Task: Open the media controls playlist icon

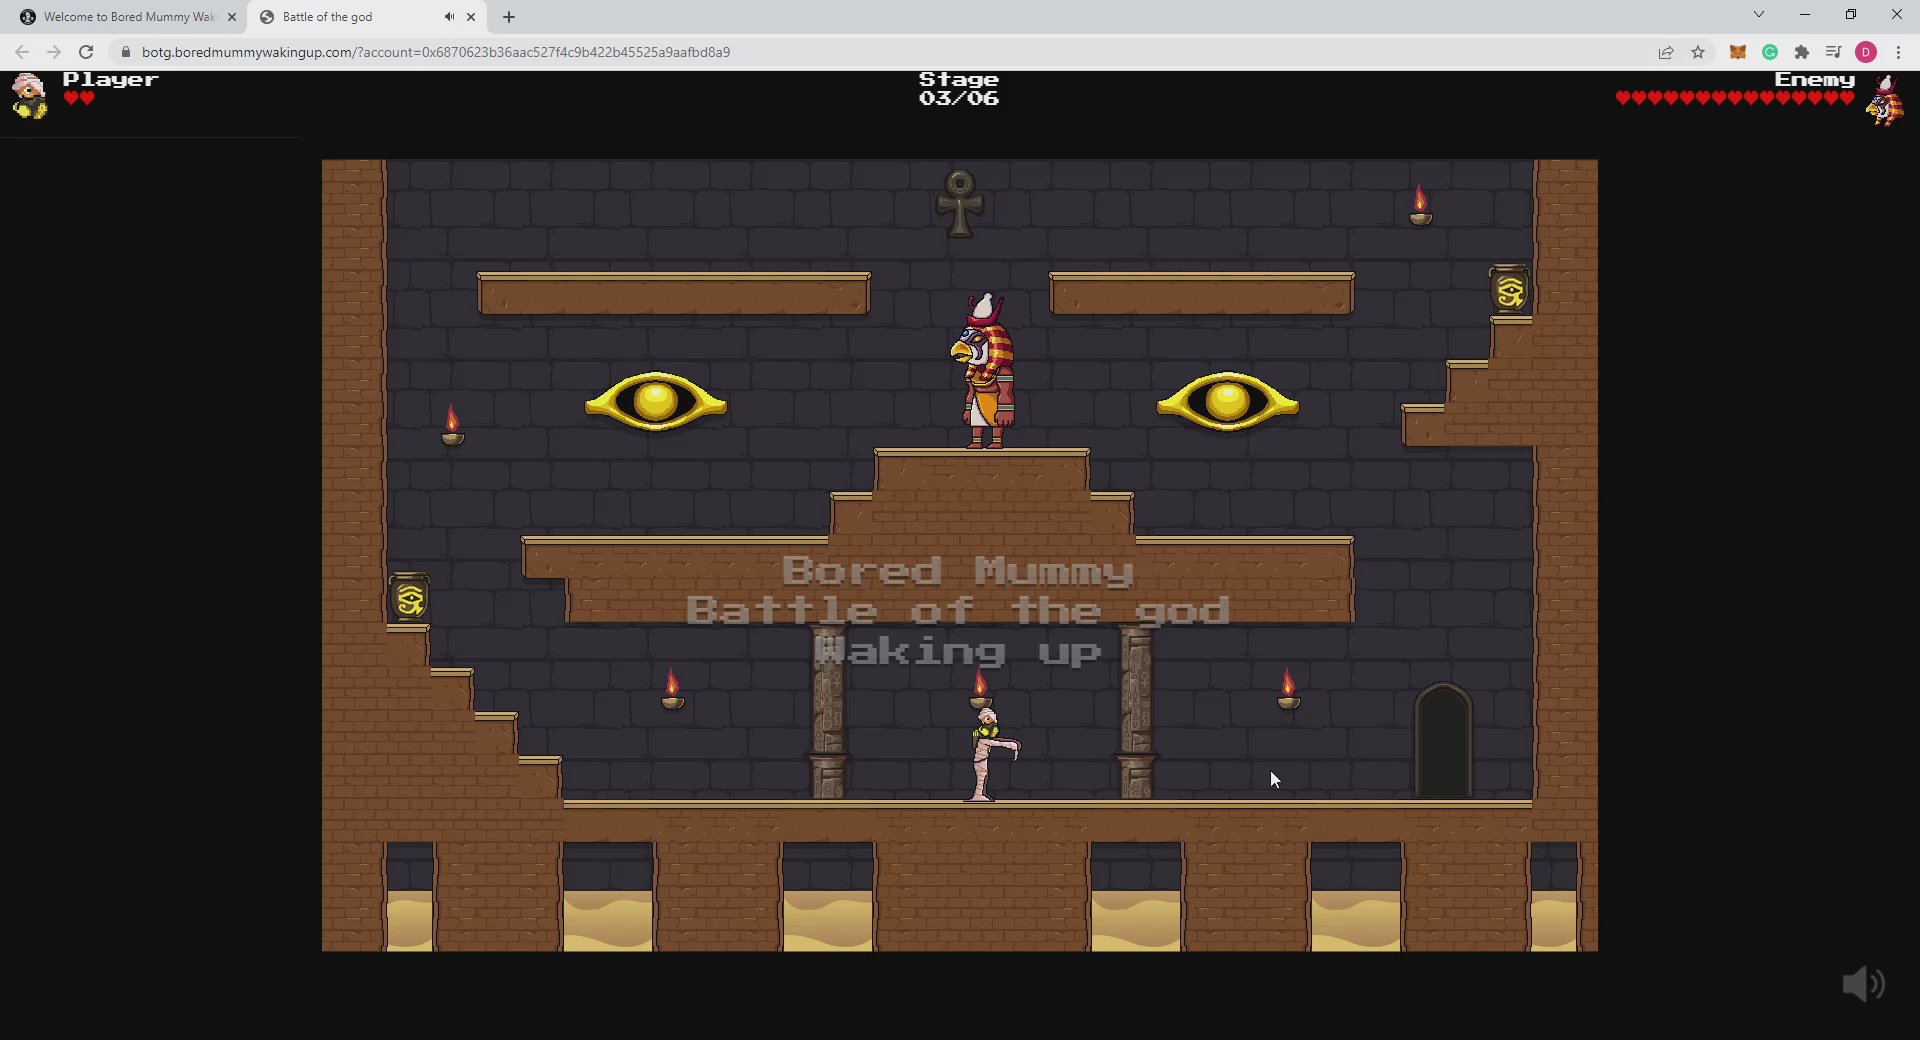Action: click(x=1833, y=52)
